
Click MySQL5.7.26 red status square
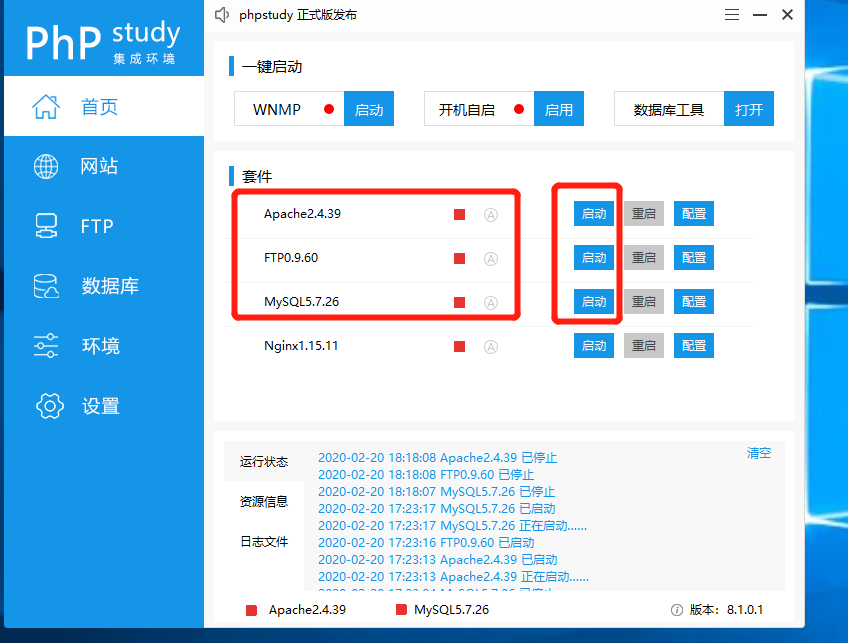pyautogui.click(x=460, y=302)
